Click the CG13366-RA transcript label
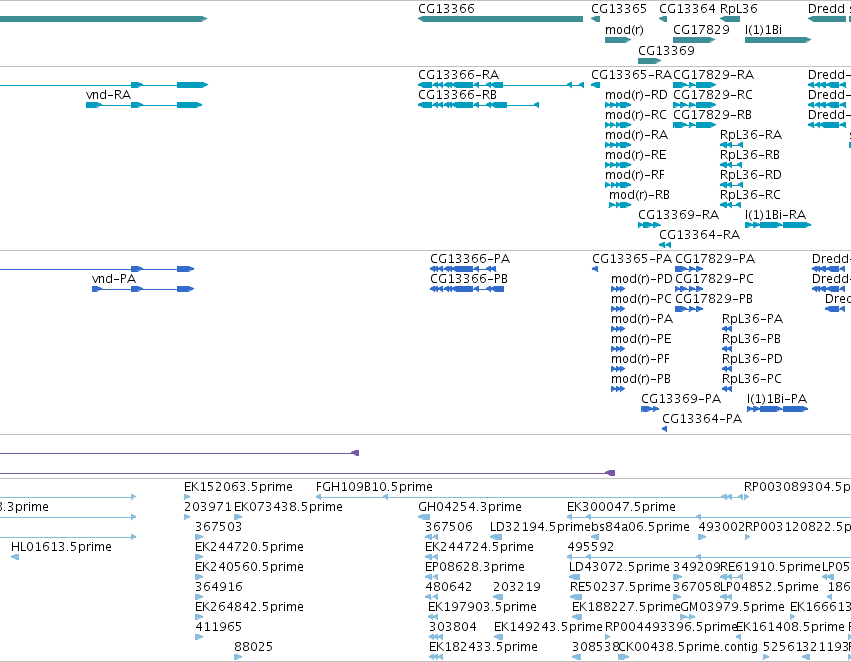 (x=459, y=75)
